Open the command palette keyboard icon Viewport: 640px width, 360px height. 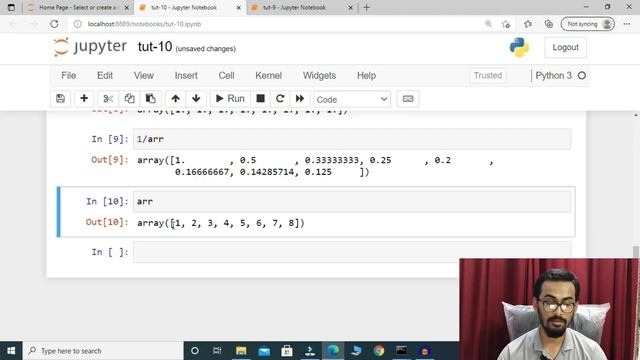[408, 99]
